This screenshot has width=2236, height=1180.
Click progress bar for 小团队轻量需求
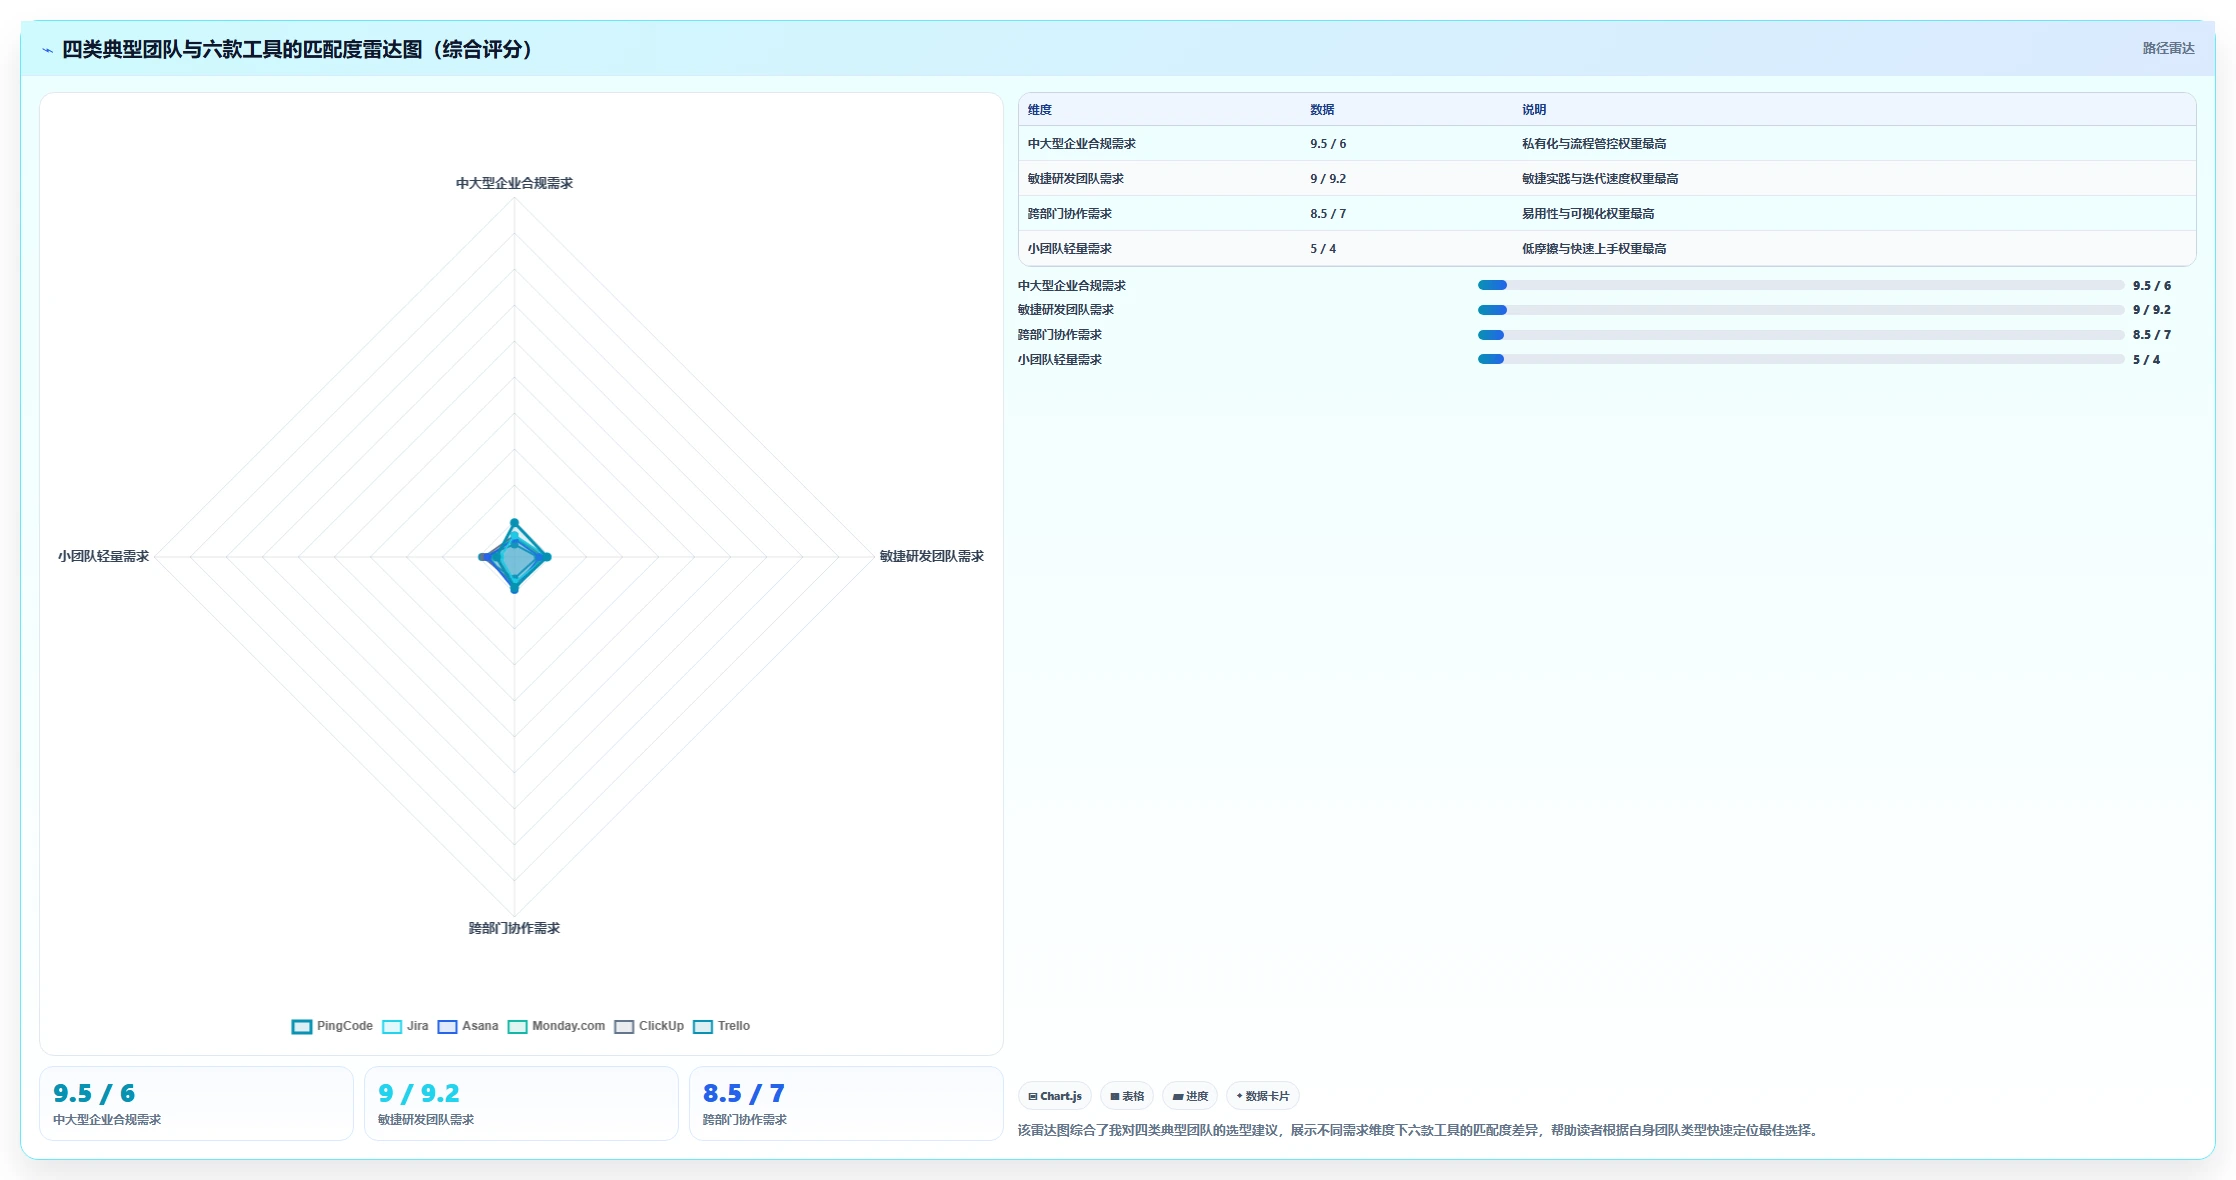[x=1801, y=359]
